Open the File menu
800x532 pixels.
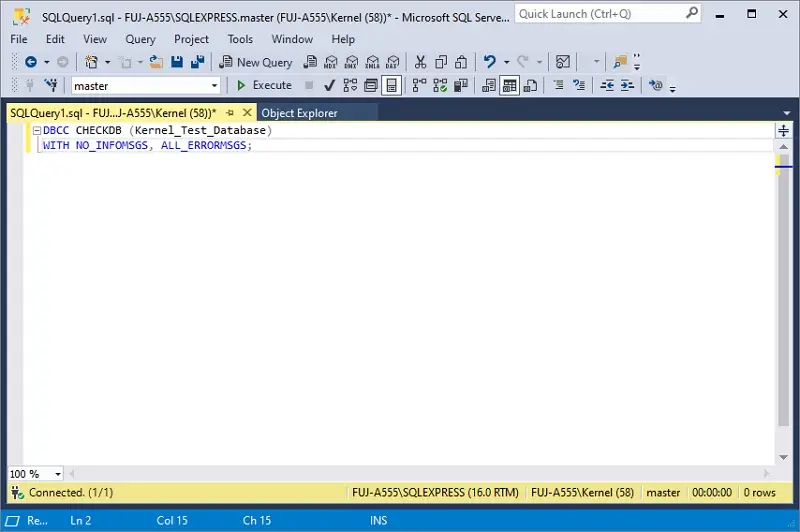coord(19,39)
